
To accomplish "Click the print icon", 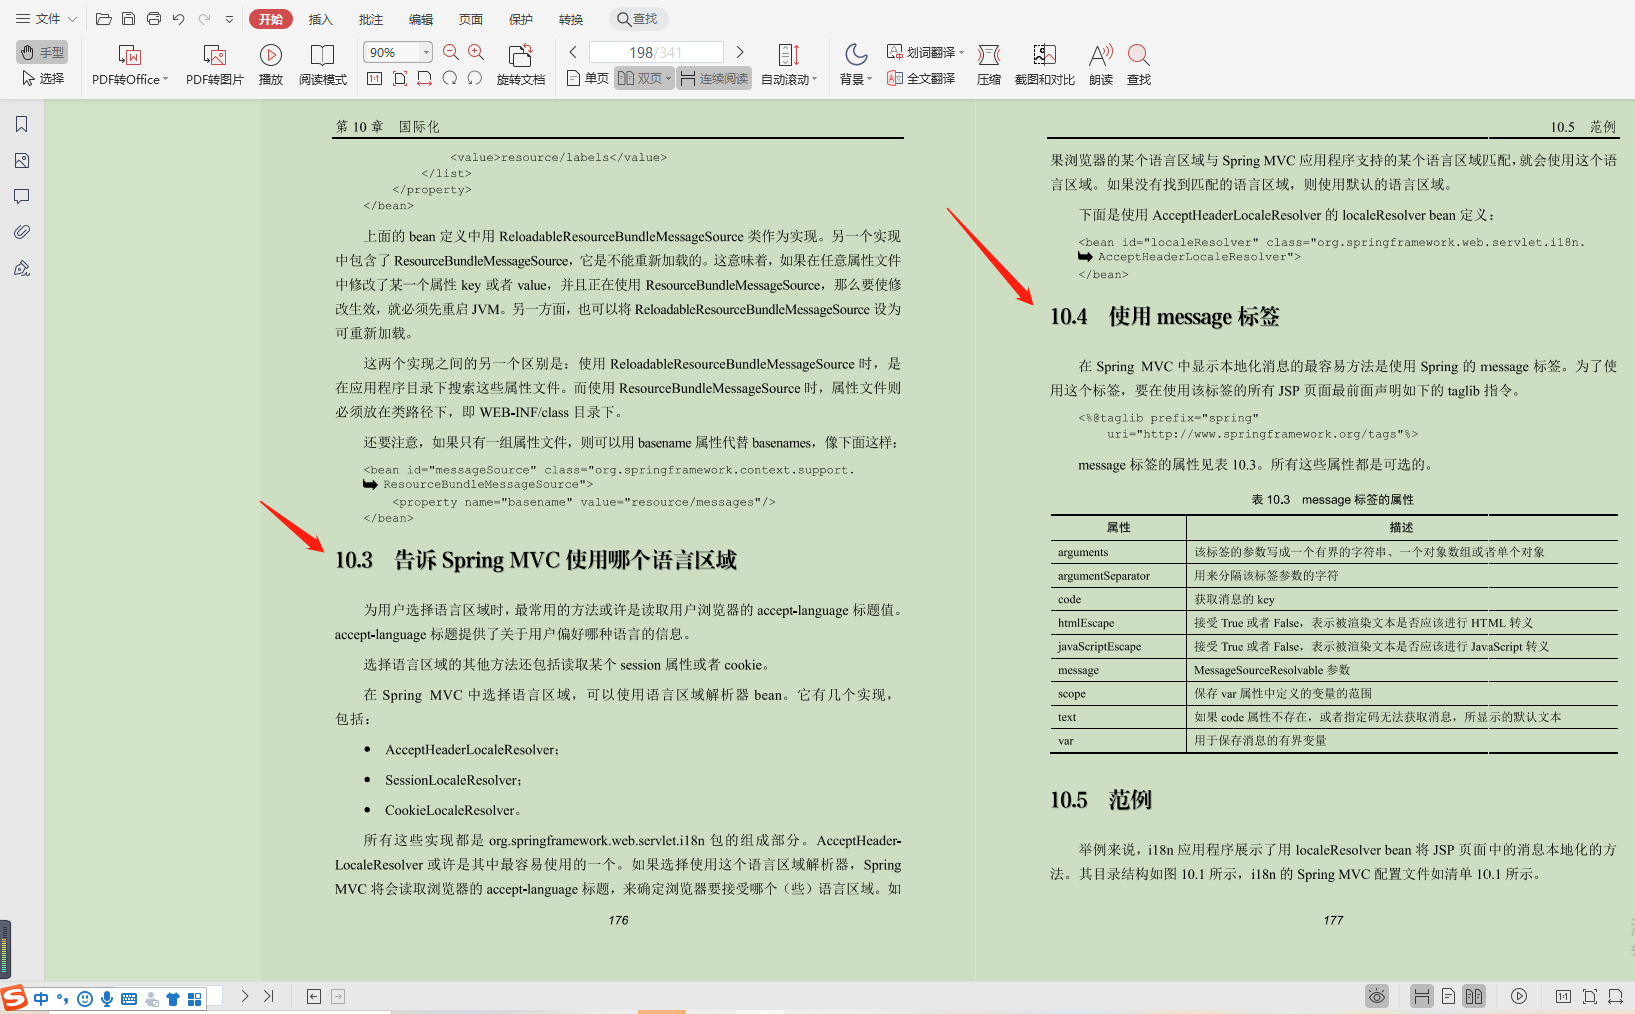I will (x=153, y=19).
